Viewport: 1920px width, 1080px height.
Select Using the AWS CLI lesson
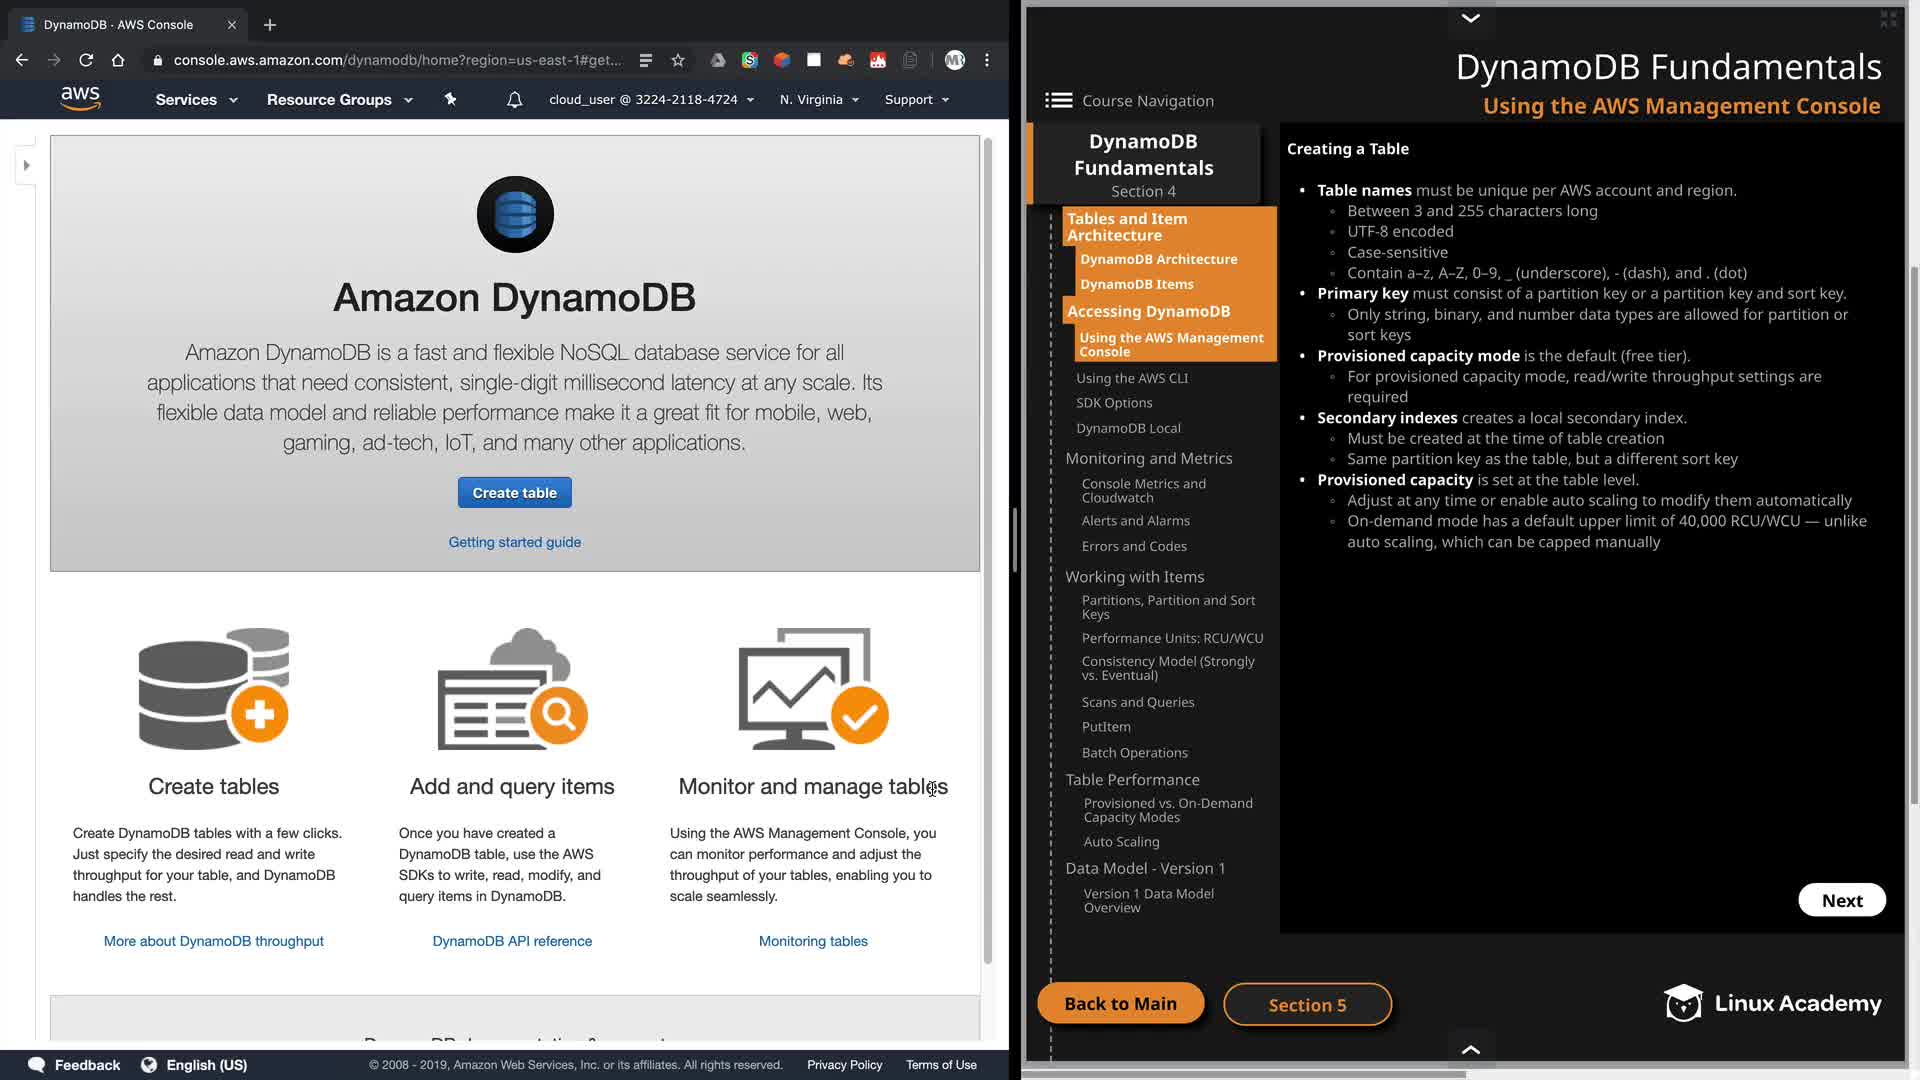[x=1132, y=378]
